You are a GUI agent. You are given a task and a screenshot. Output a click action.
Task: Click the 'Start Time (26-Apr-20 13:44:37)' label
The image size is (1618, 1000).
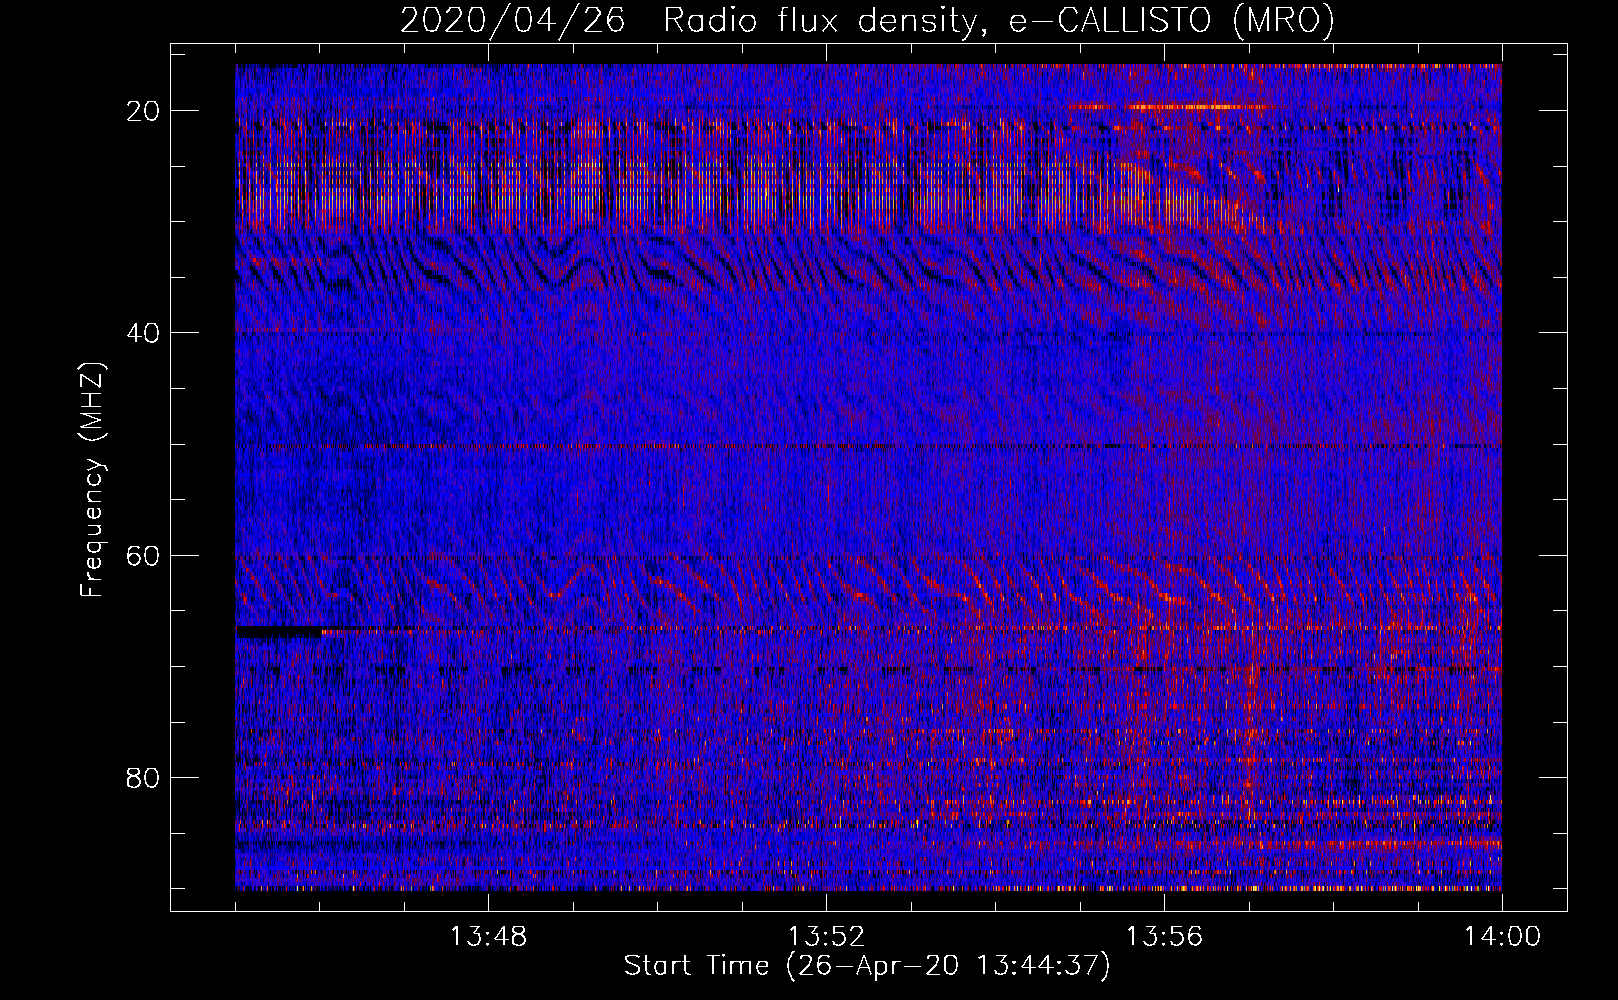tap(867, 967)
